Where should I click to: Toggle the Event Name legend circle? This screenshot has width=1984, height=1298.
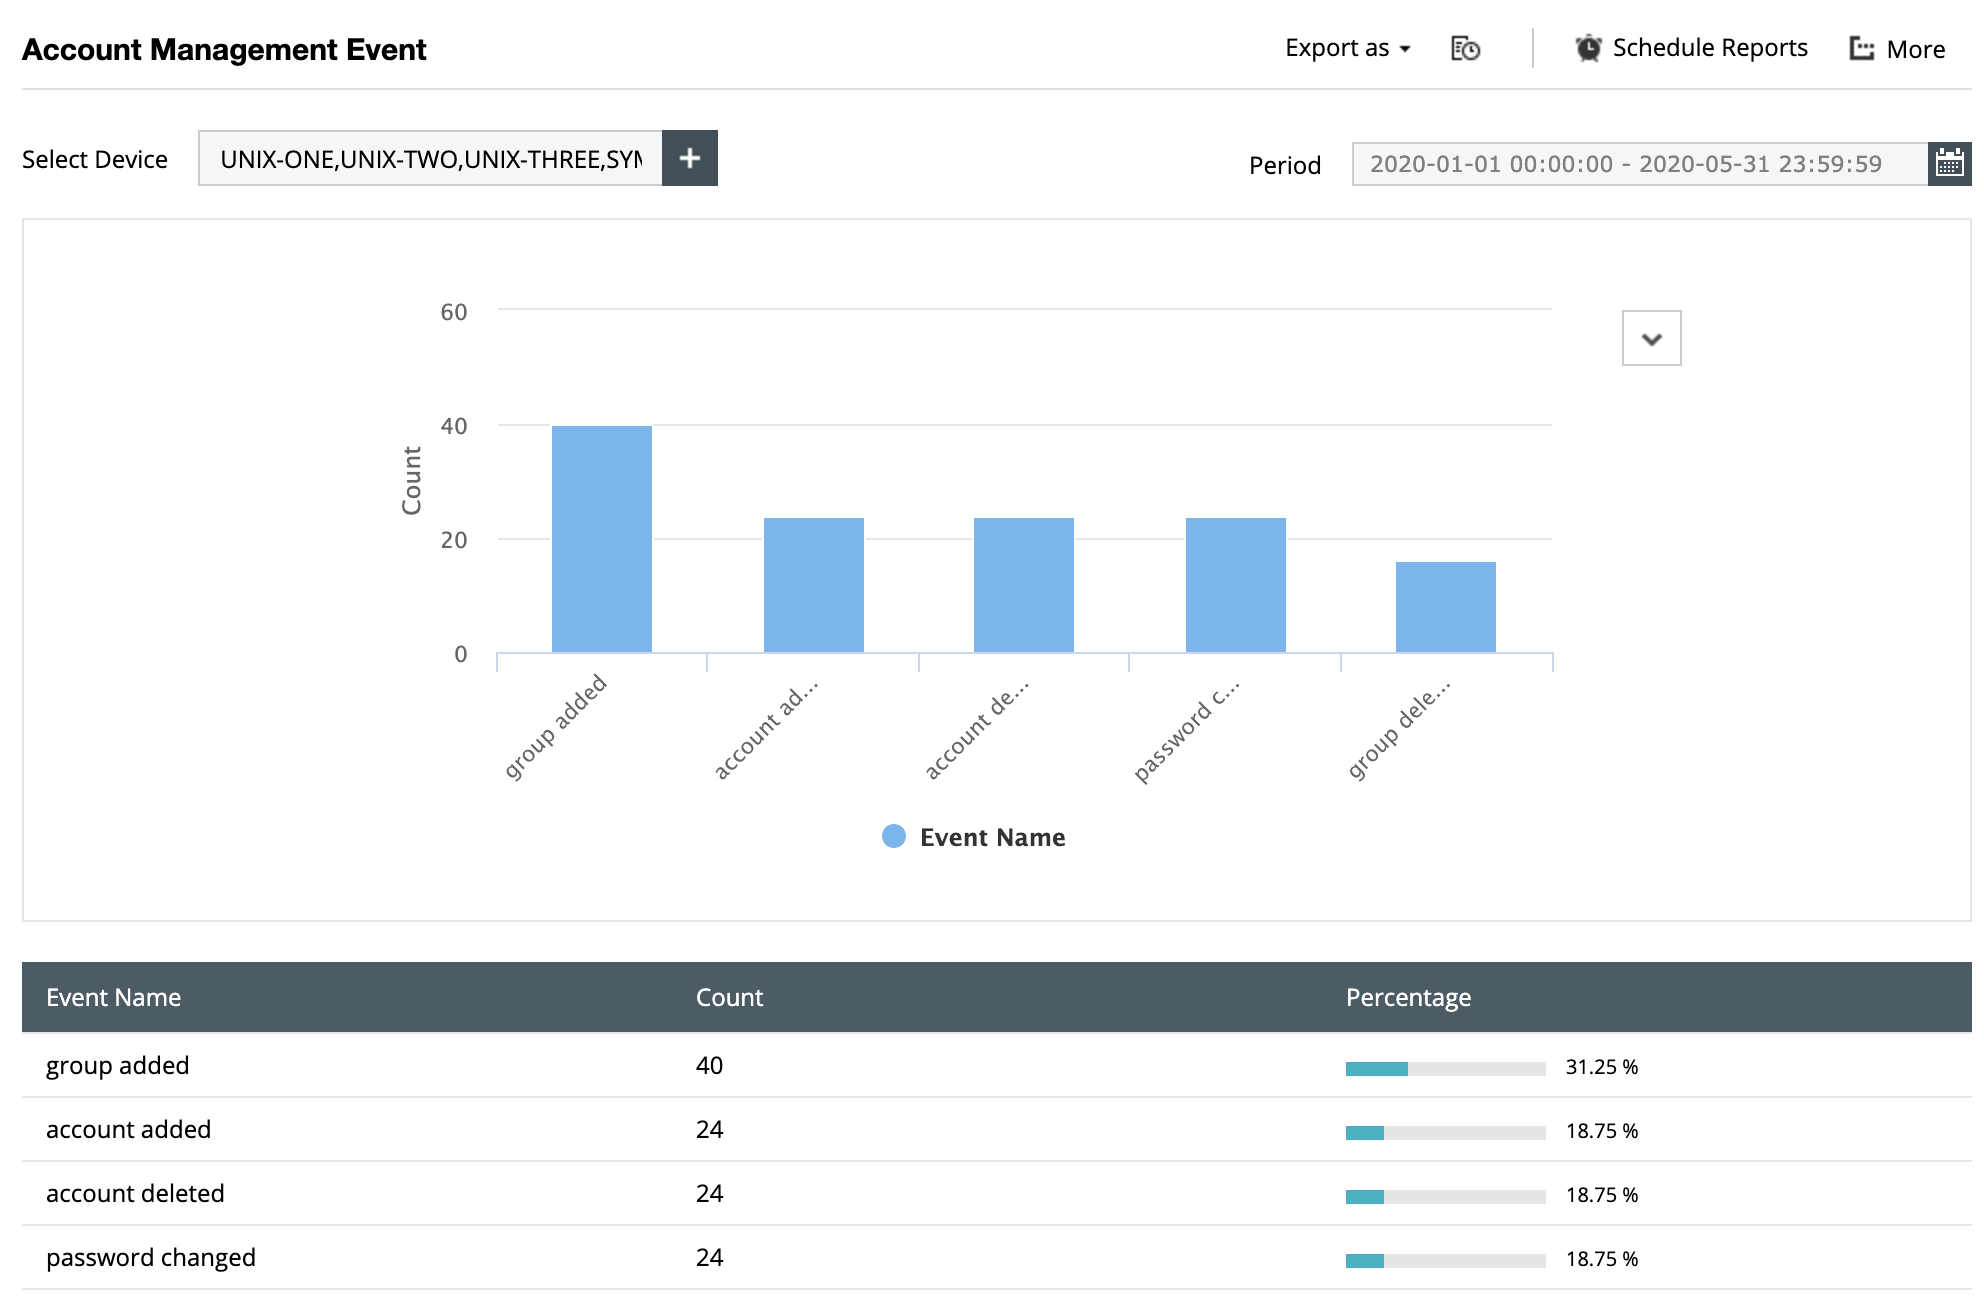(894, 836)
